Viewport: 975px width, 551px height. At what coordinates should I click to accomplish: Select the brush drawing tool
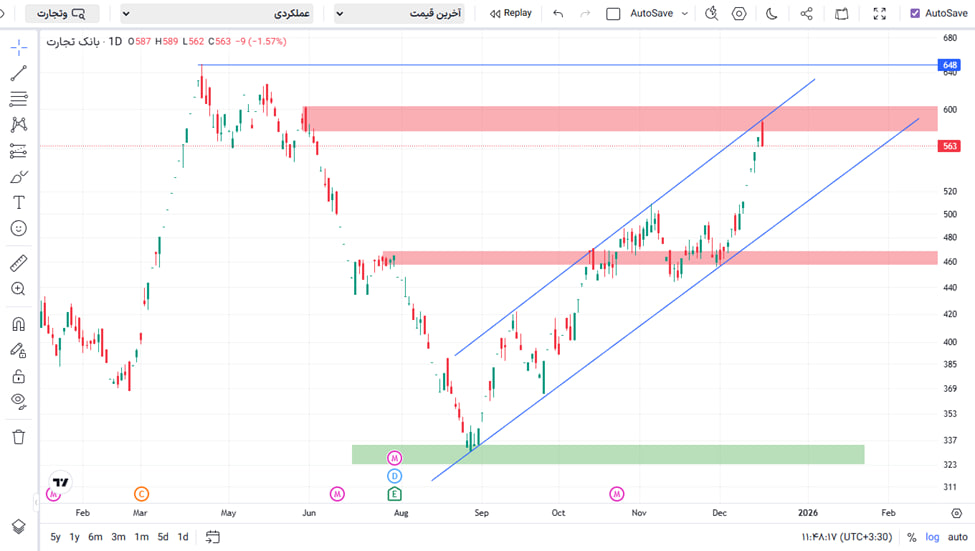(x=19, y=177)
